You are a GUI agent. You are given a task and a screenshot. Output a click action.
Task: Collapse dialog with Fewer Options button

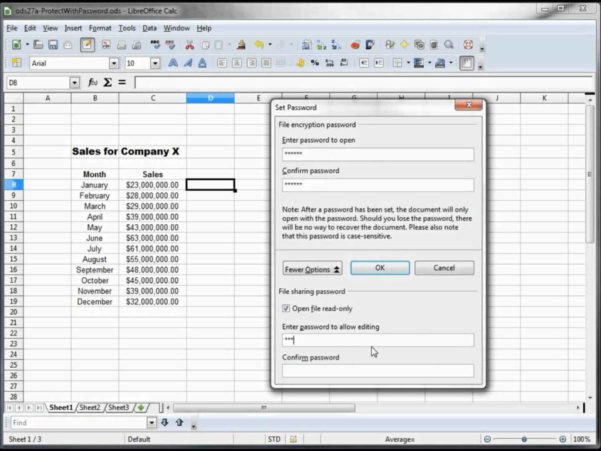(x=312, y=268)
